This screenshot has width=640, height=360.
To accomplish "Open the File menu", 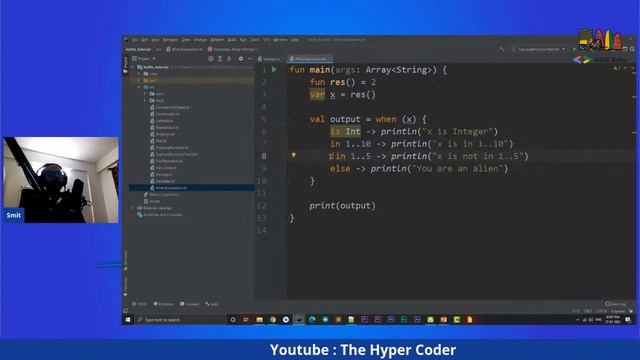I will pyautogui.click(x=134, y=40).
